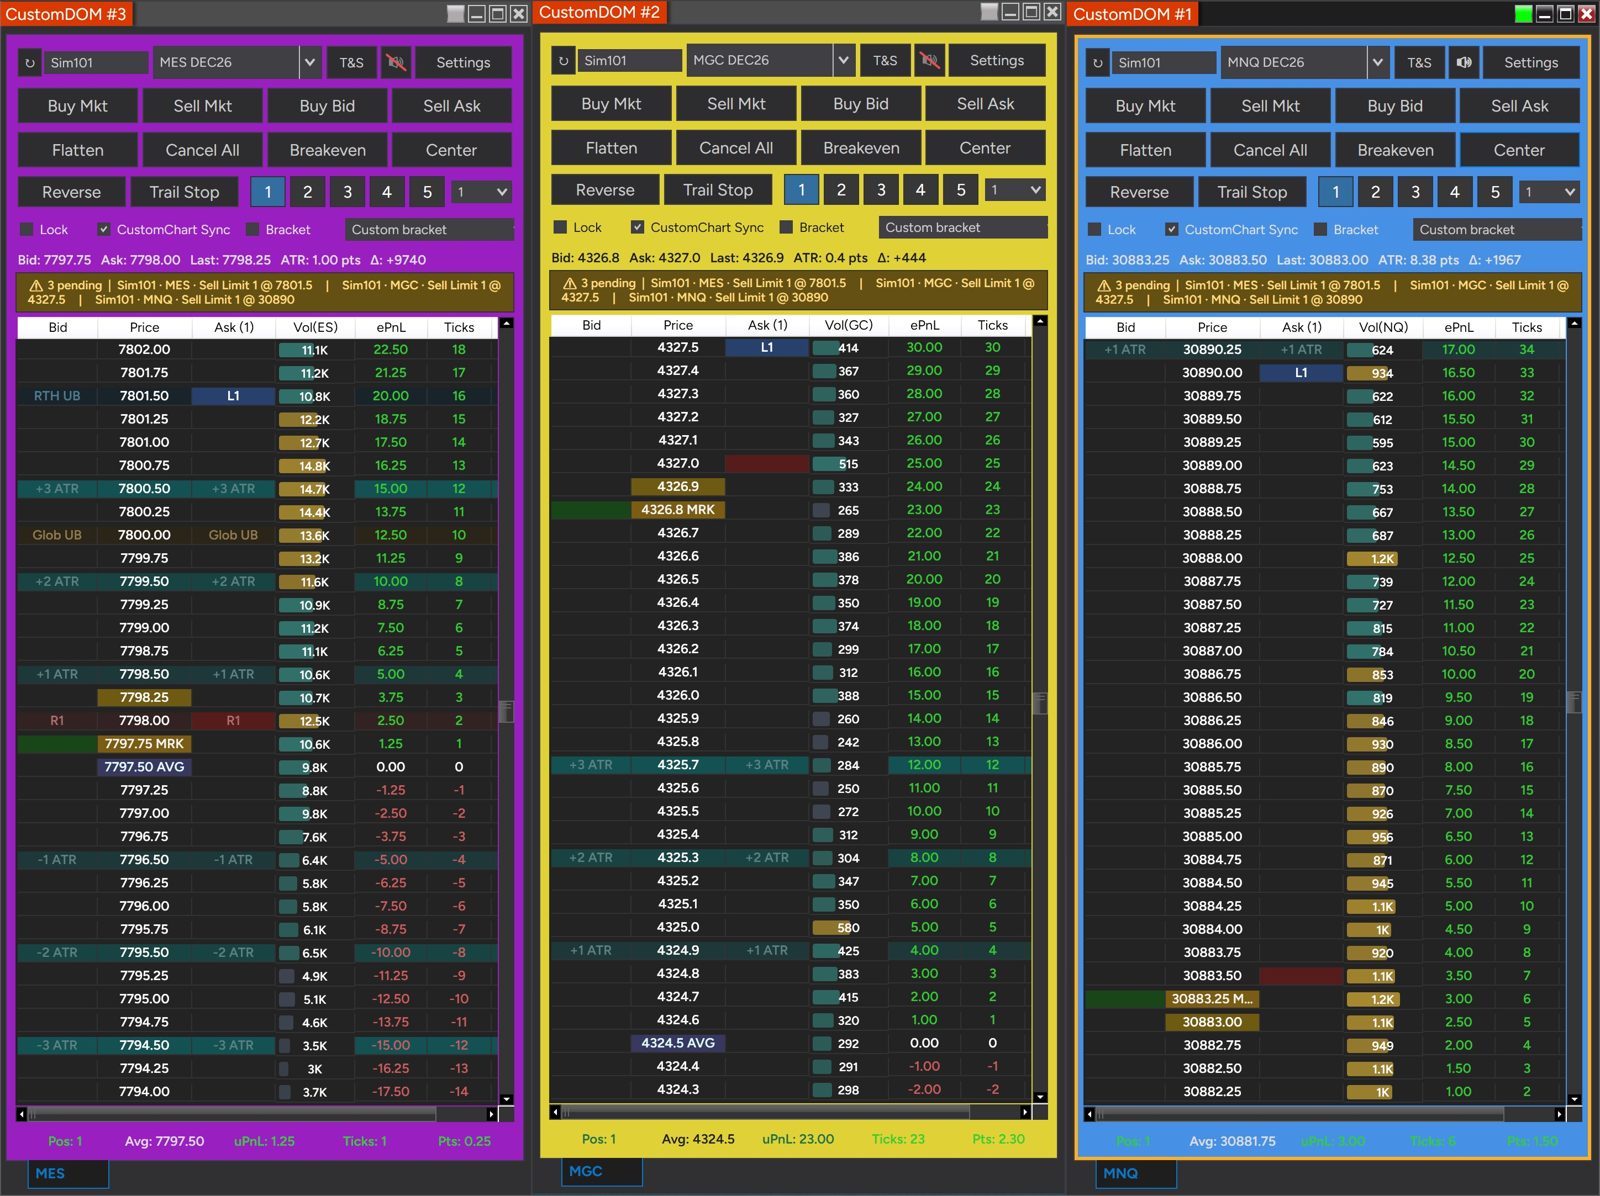Click the scroll-left arrow under the MGC ladder
This screenshot has height=1196, width=1600.
pyautogui.click(x=556, y=1112)
